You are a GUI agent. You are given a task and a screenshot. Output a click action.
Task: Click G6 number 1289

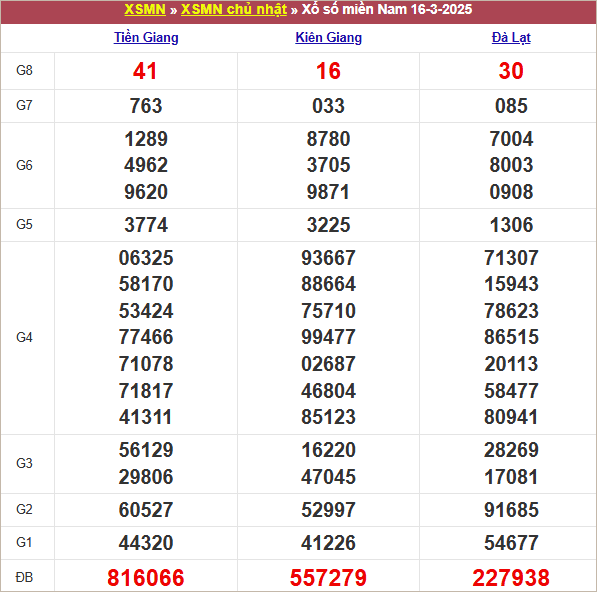146,139
